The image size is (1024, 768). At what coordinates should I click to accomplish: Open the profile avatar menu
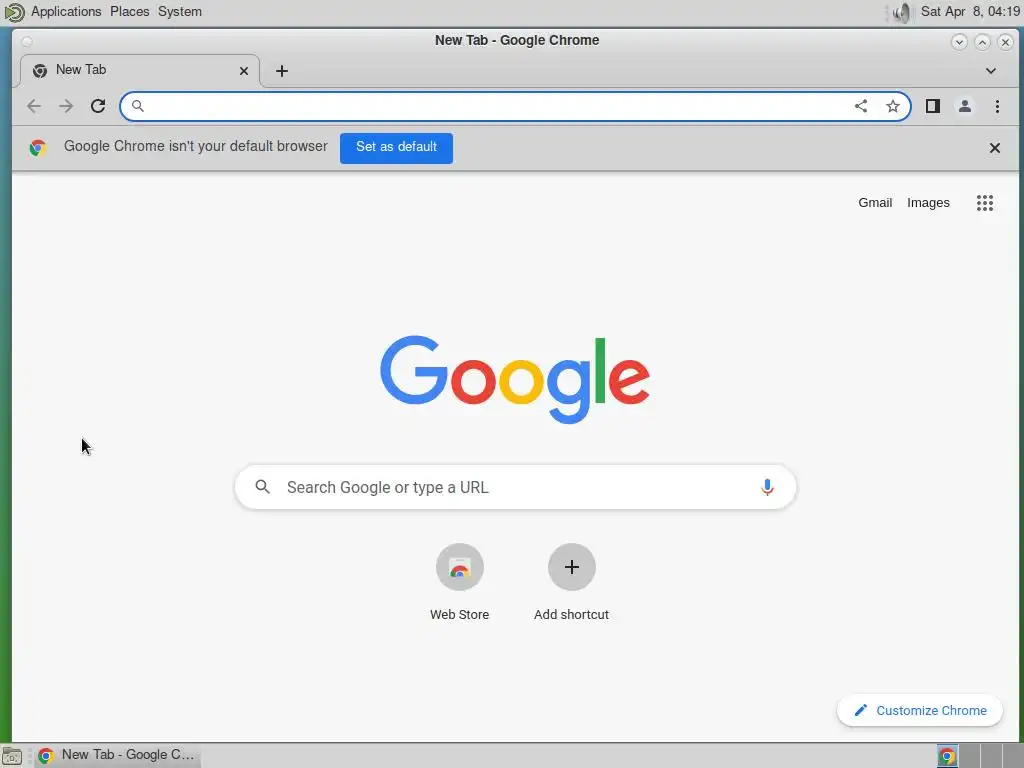pyautogui.click(x=965, y=106)
